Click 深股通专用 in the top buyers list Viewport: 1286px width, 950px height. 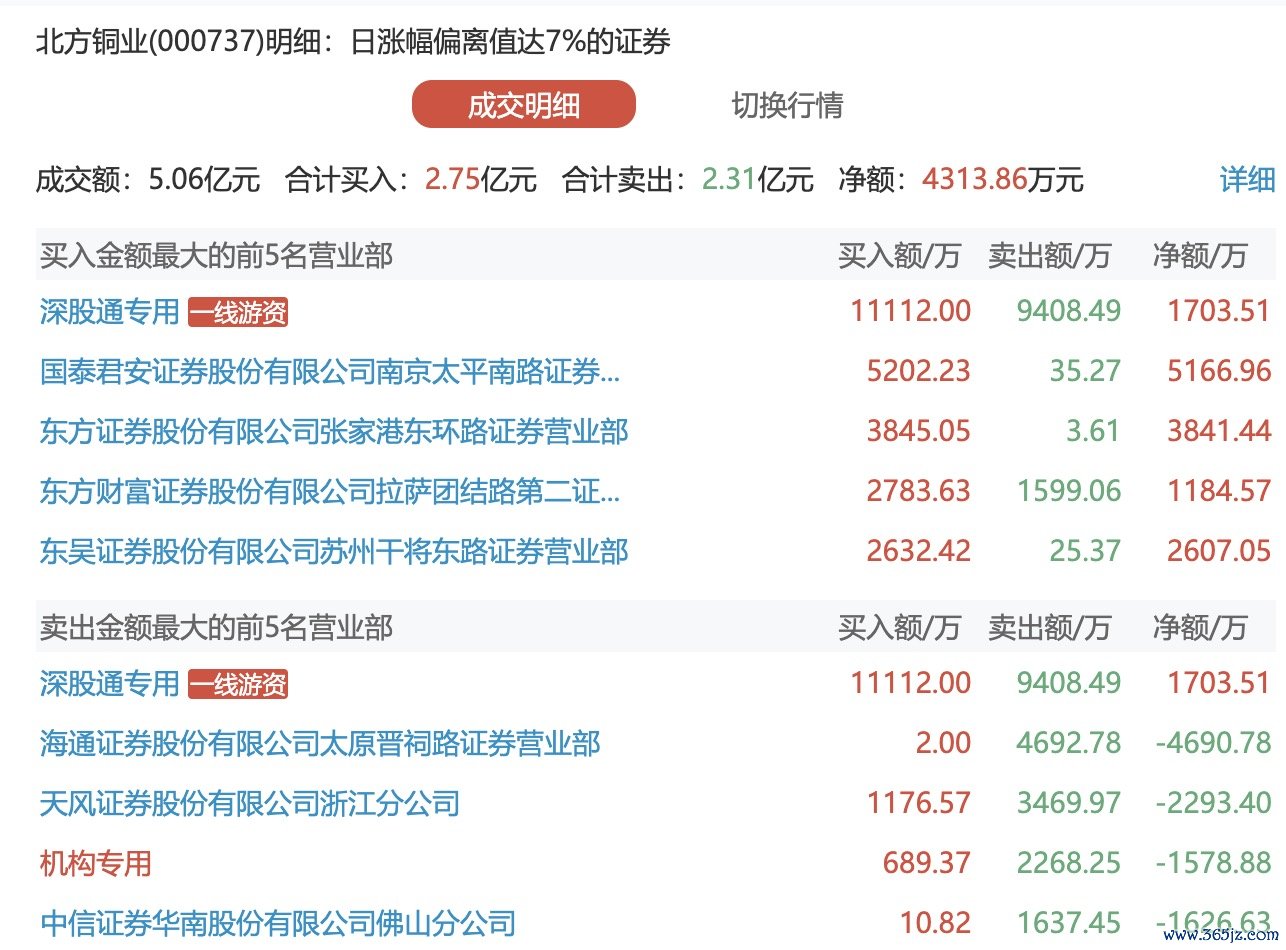109,312
